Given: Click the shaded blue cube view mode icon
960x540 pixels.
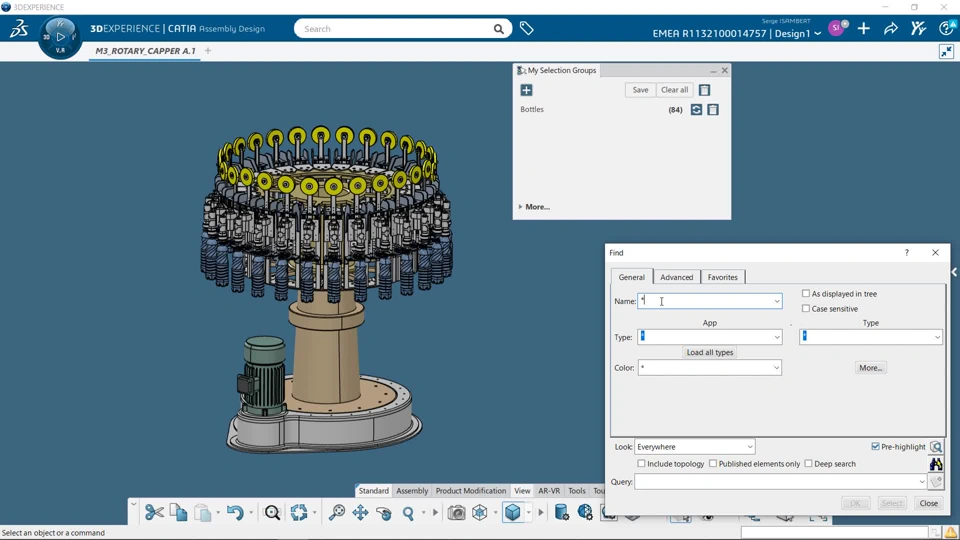Looking at the screenshot, I should click(x=512, y=512).
